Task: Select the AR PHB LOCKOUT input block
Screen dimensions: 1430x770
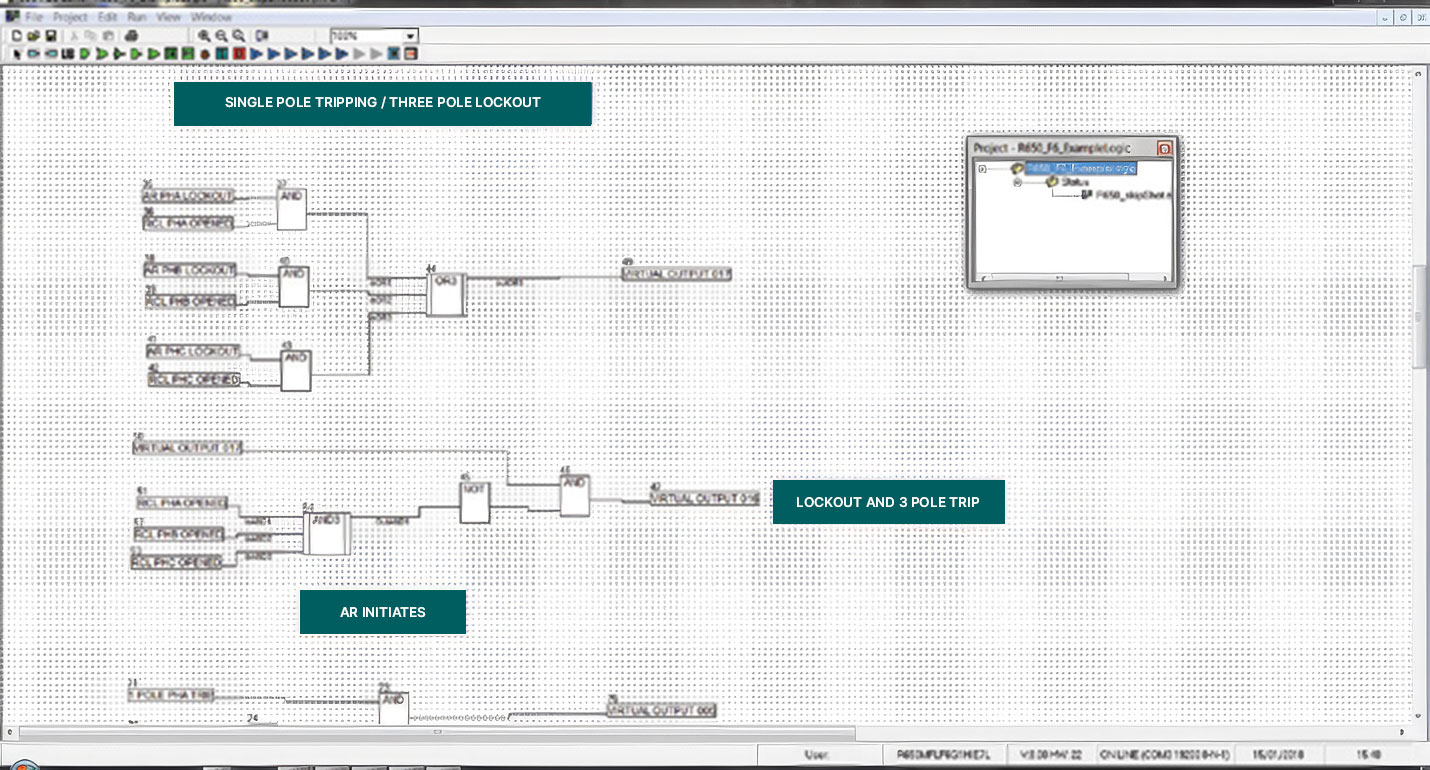Action: coord(190,270)
